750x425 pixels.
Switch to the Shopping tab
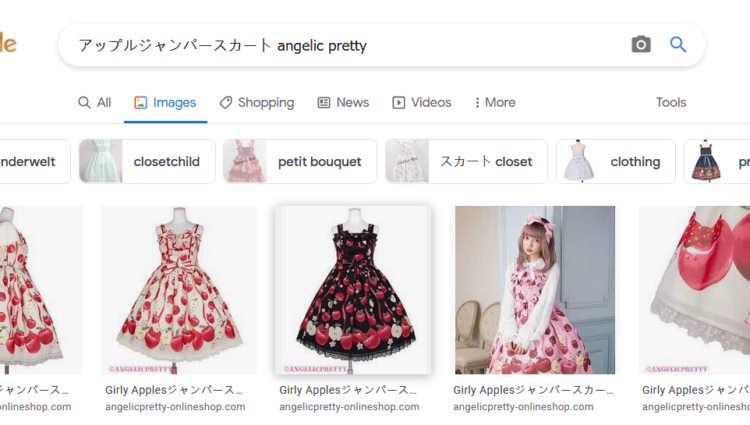256,102
